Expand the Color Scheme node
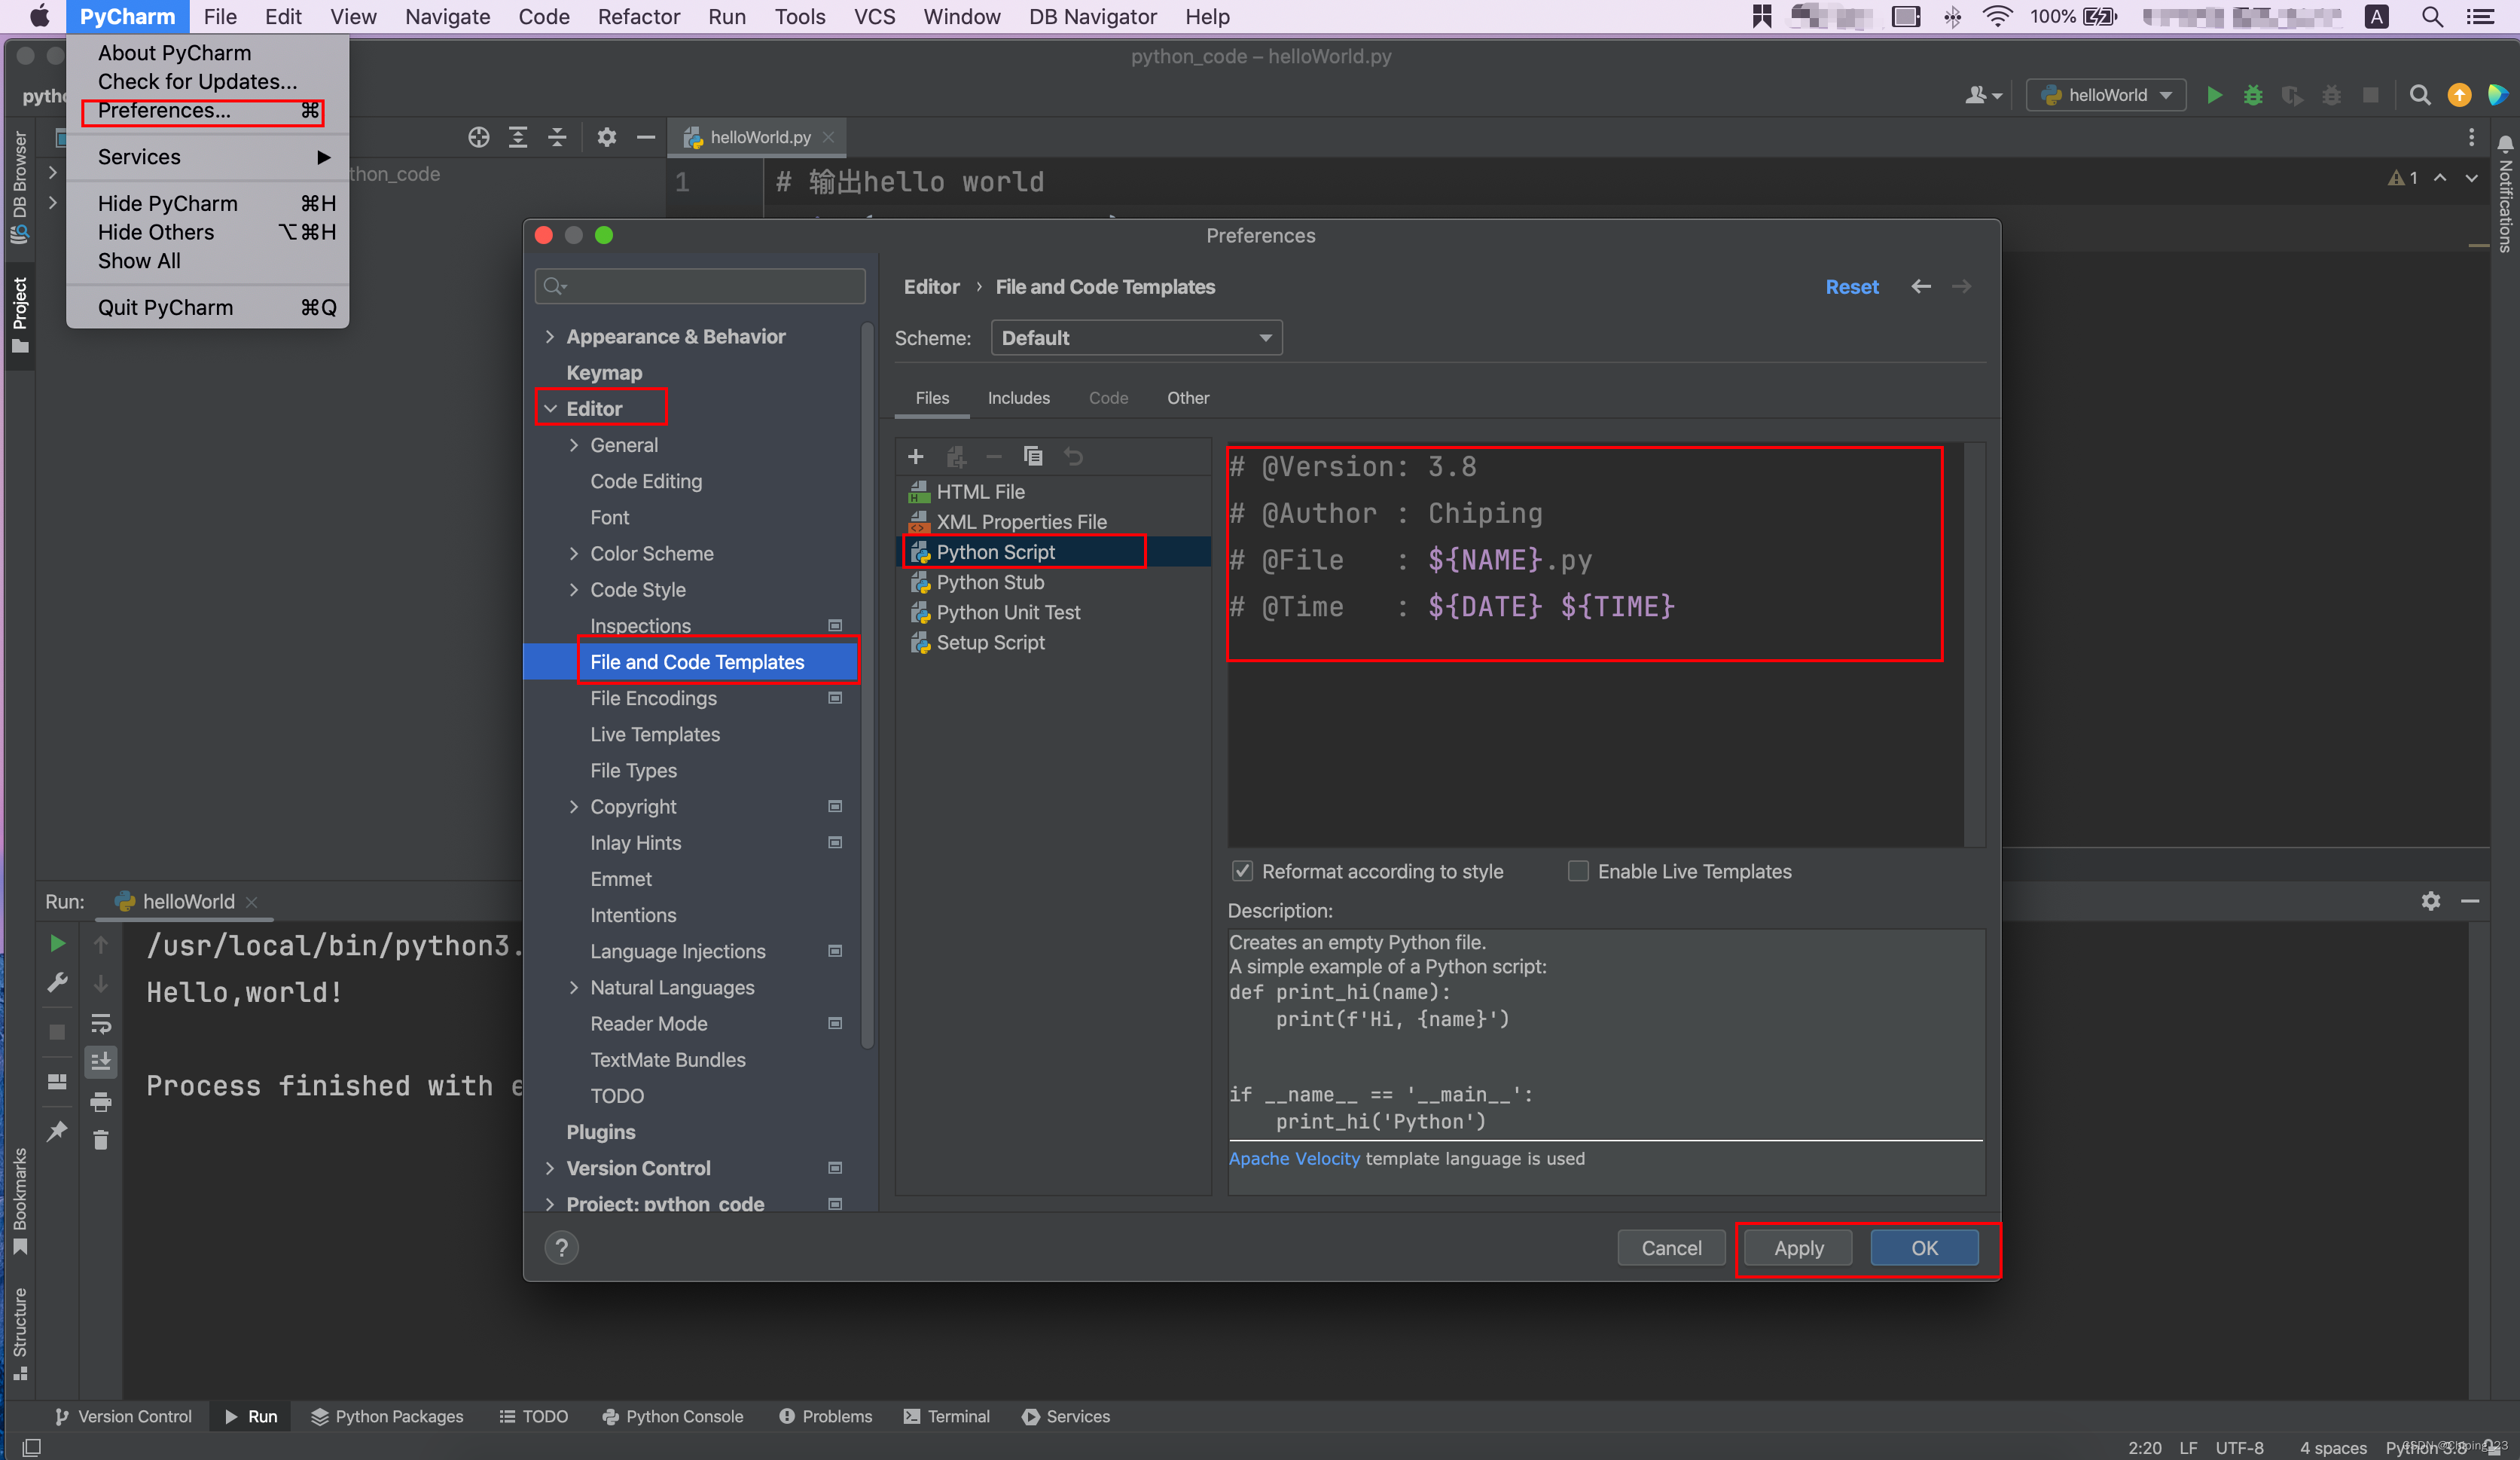The image size is (2520, 1460). pos(574,553)
